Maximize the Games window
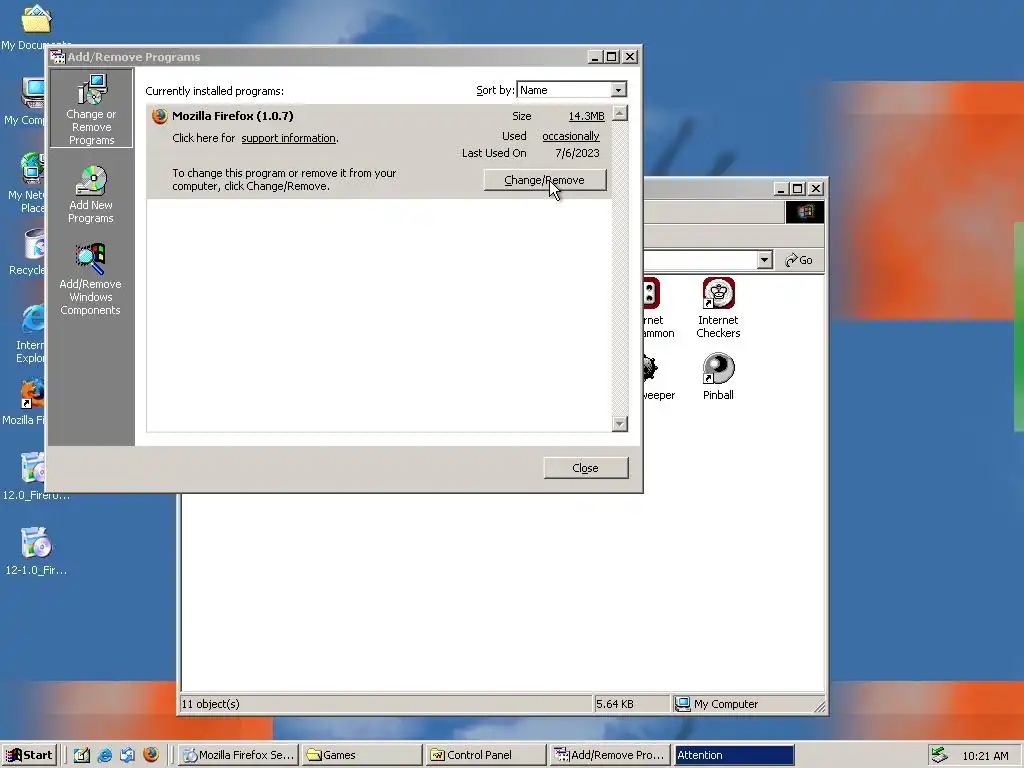 [798, 189]
